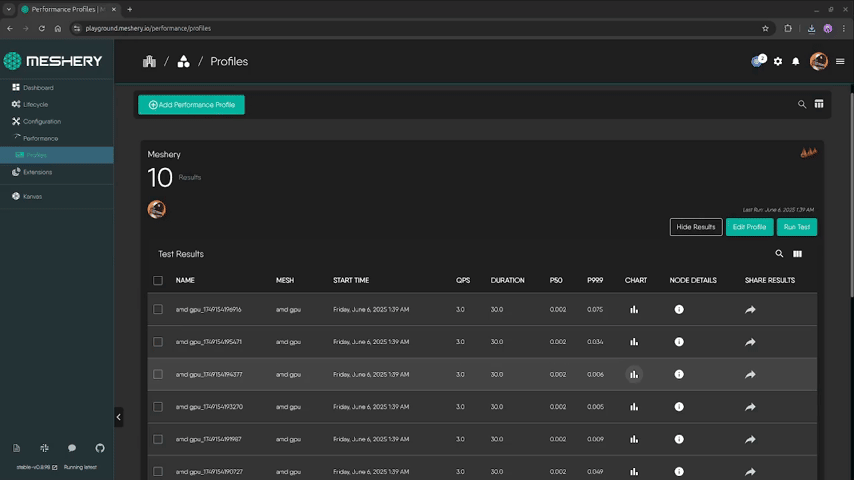
Task: Collapse the sidebar with the chevron
Action: pos(118,417)
